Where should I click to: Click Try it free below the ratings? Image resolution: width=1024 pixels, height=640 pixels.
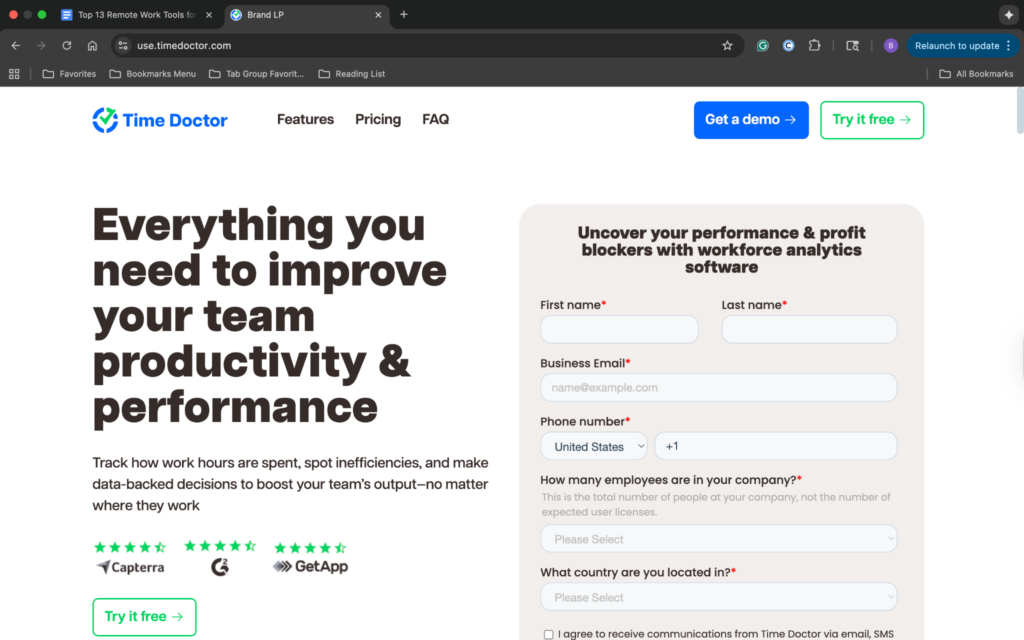click(x=144, y=617)
